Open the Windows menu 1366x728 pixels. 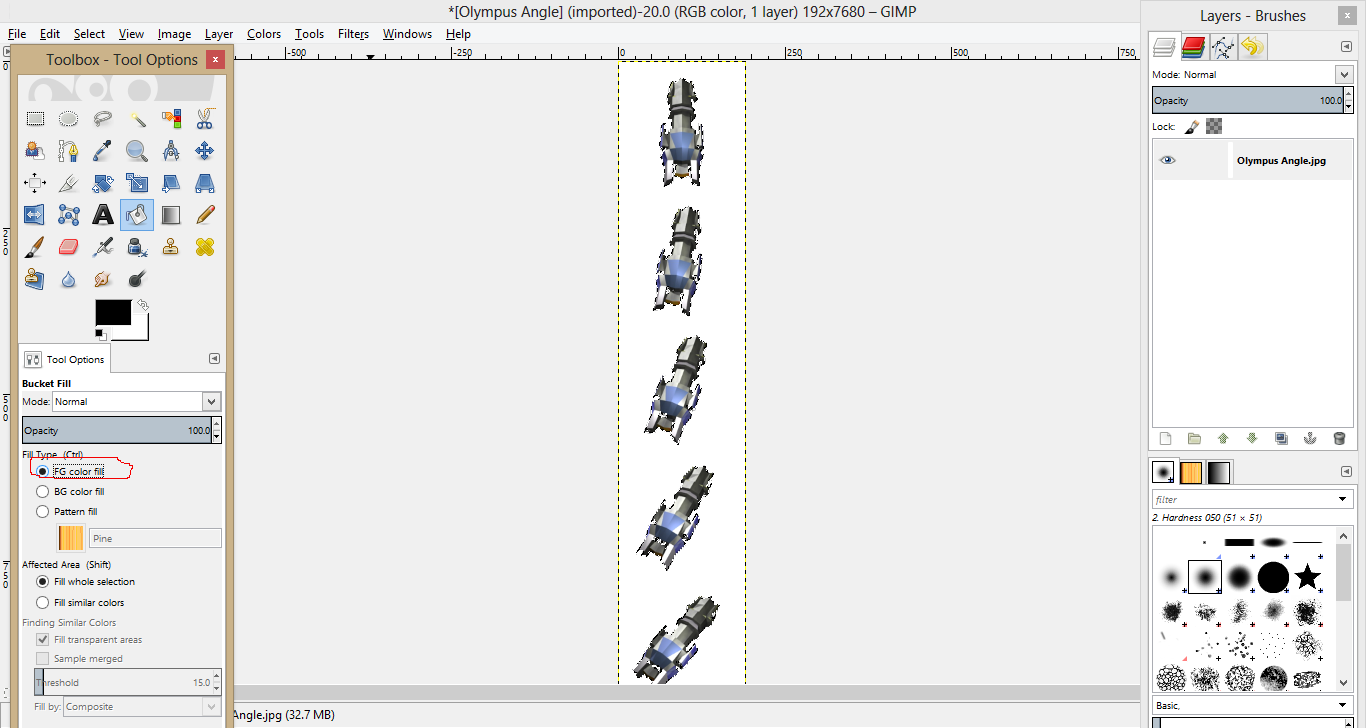pos(407,34)
